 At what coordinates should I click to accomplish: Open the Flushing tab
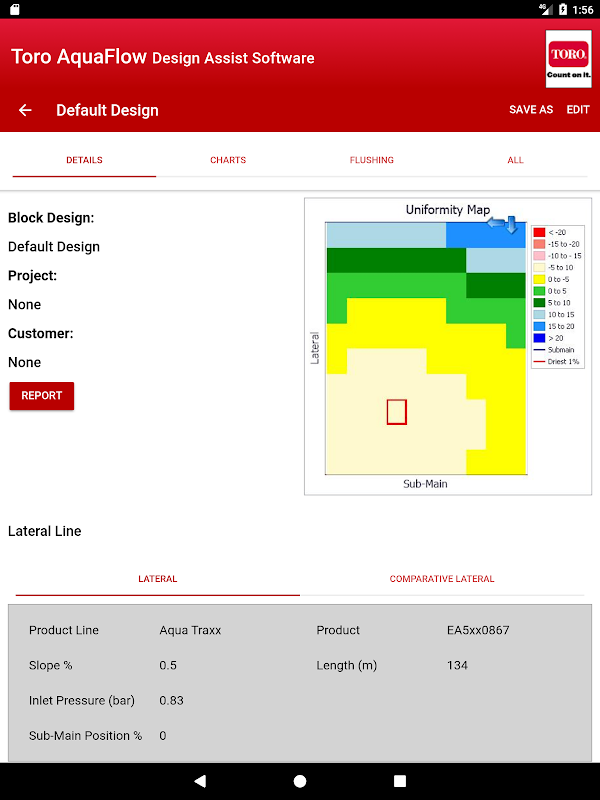coord(371,160)
